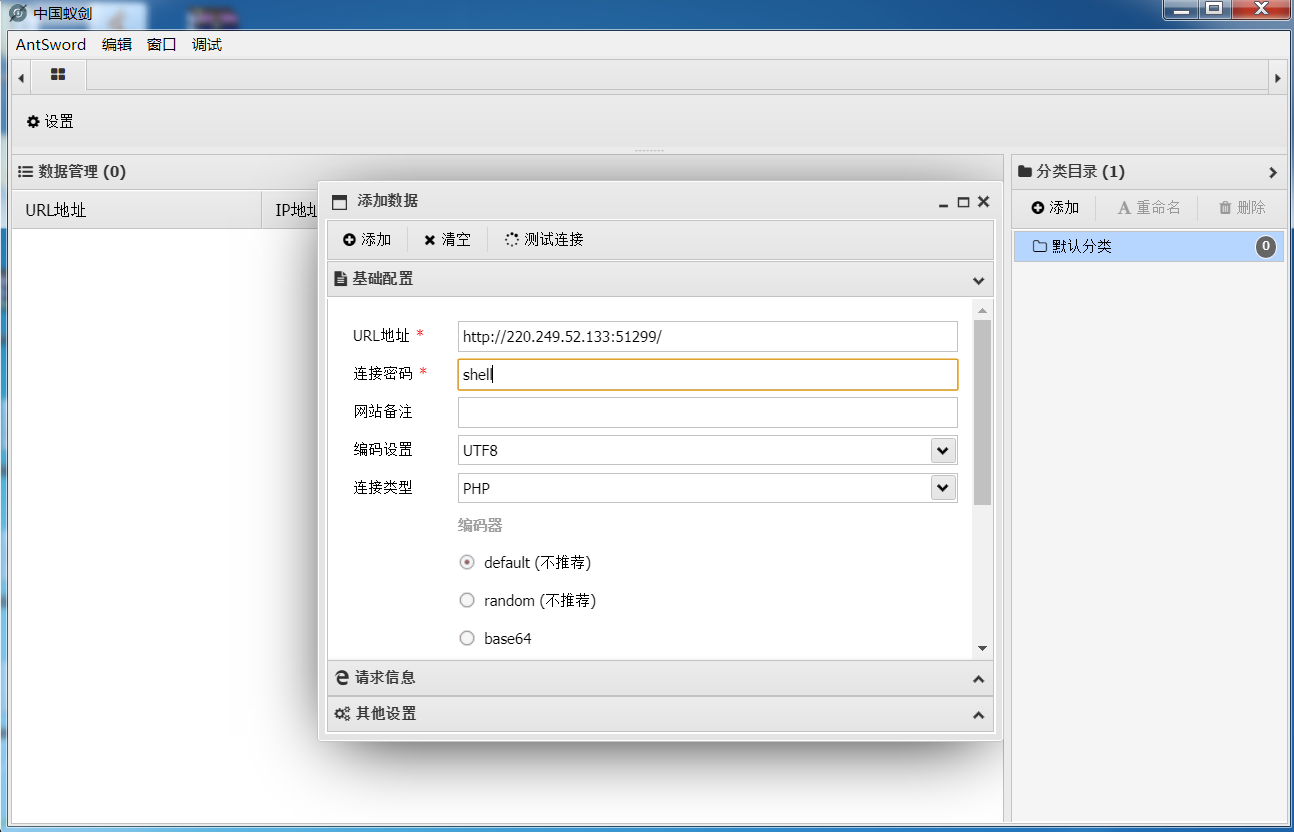This screenshot has width=1294, height=832.
Task: Expand the 请求信息 section
Action: 978,679
